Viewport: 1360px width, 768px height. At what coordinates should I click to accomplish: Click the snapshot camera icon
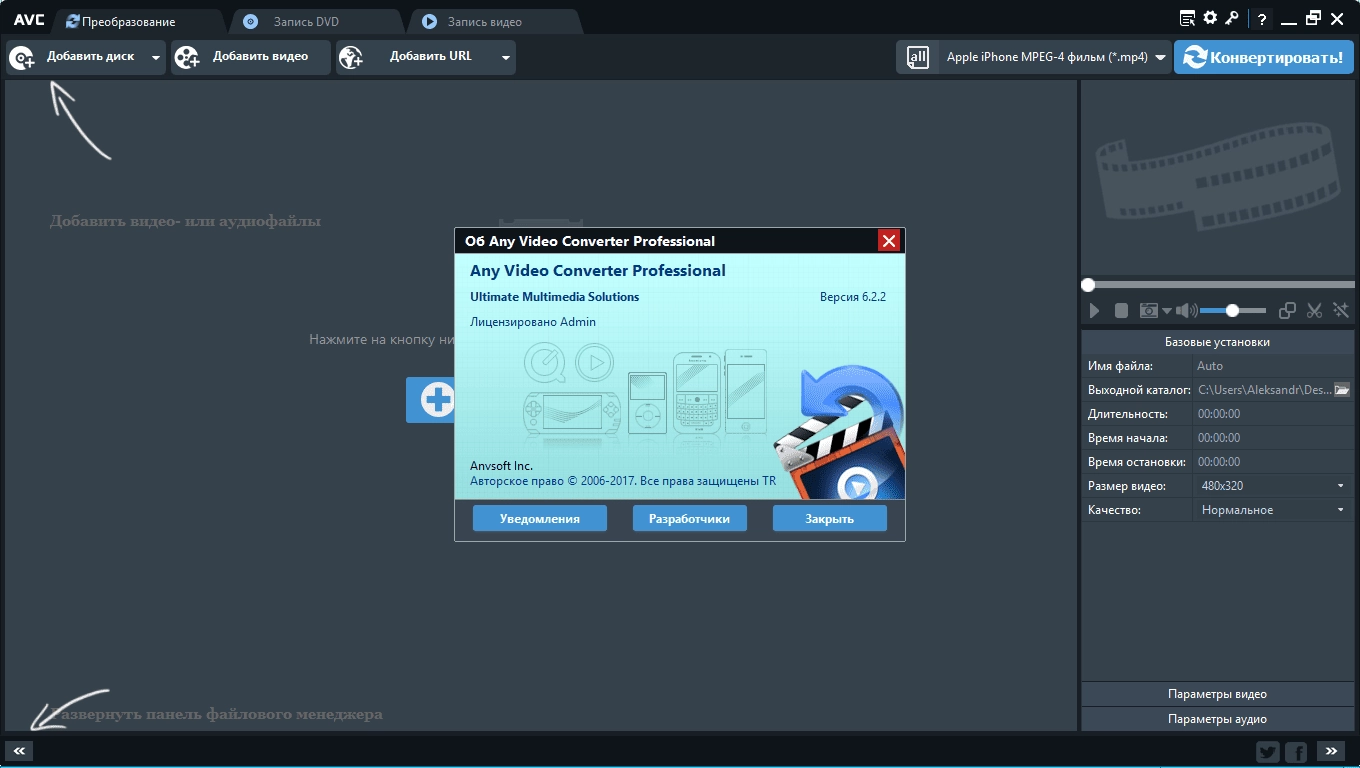1149,311
